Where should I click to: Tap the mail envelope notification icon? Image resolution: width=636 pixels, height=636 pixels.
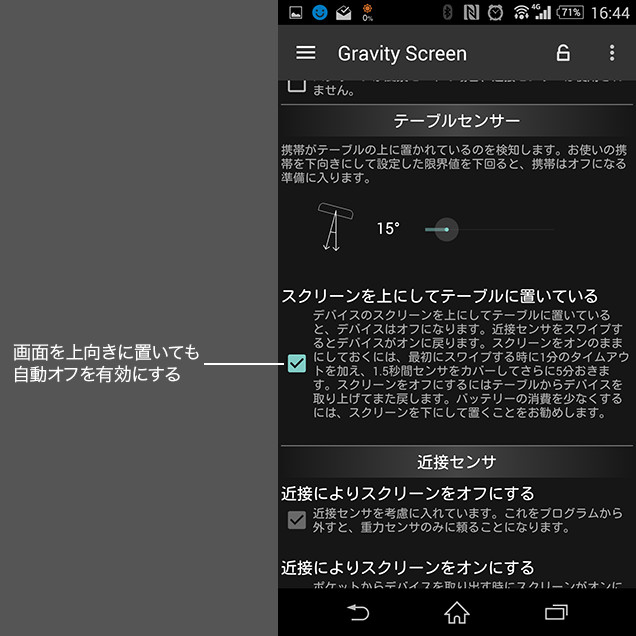point(344,13)
